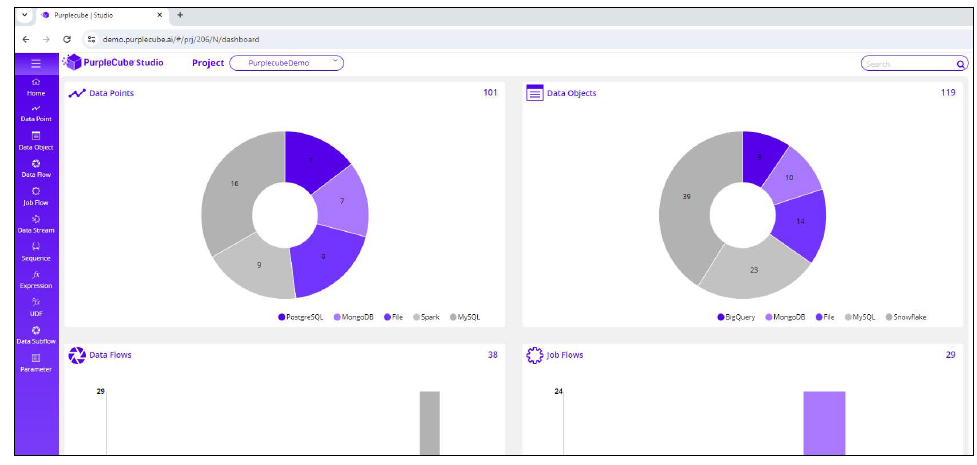Click the purple bar in Job Flows chart

pos(824,423)
